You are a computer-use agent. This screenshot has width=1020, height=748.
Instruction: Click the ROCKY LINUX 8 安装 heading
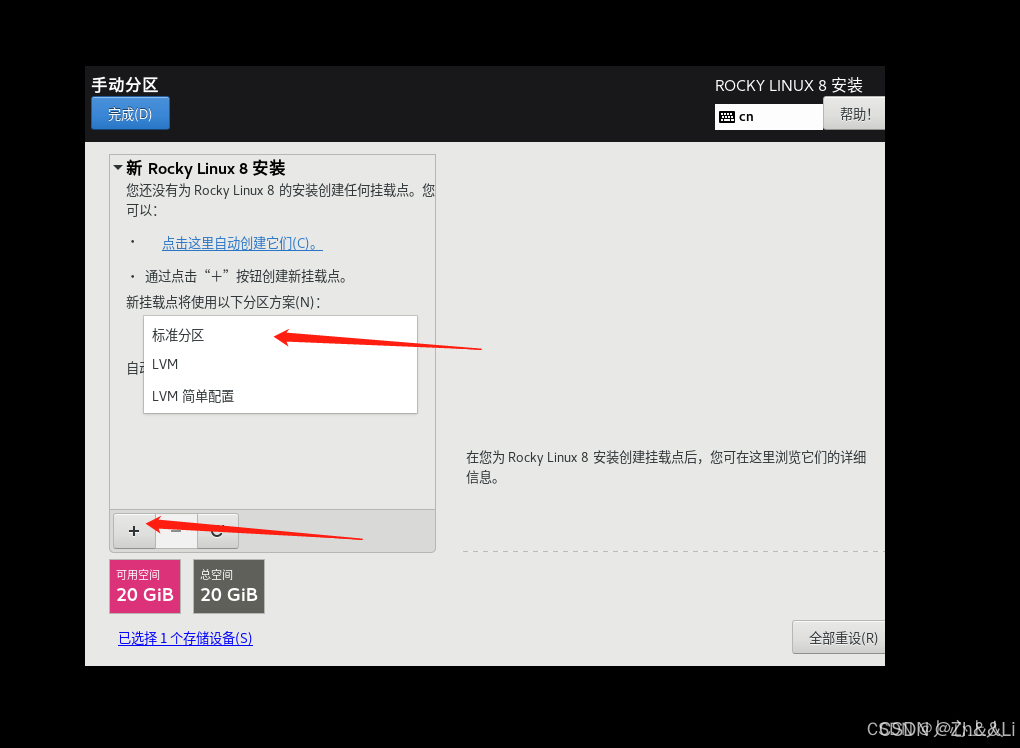click(x=788, y=85)
